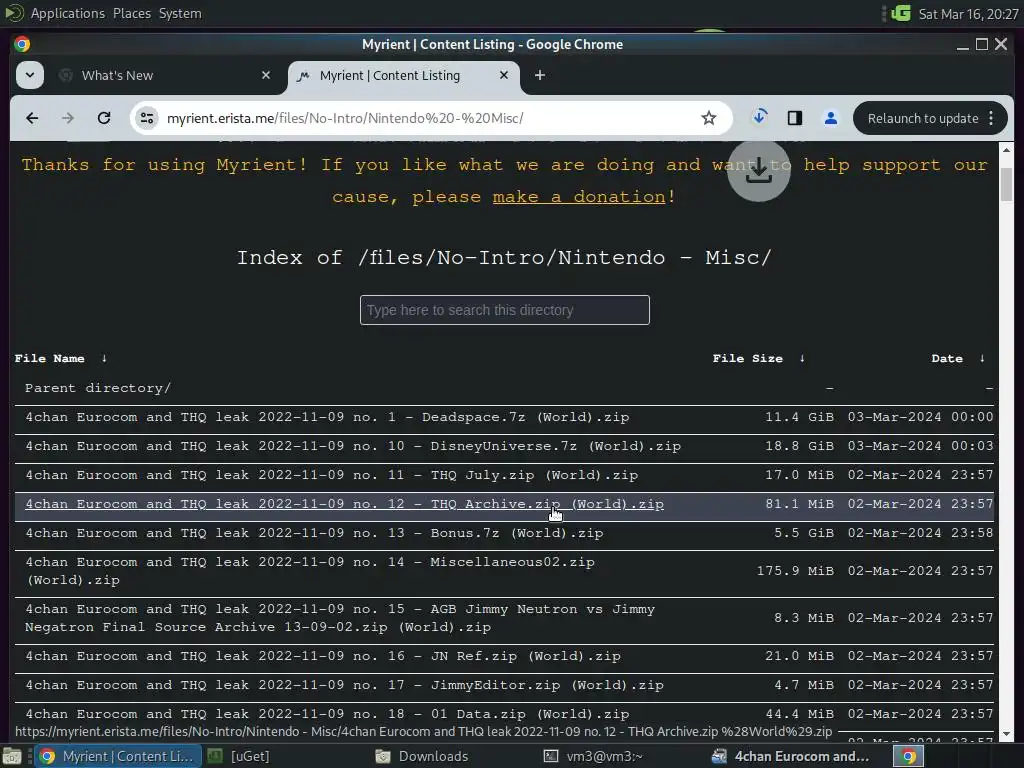The width and height of the screenshot is (1024, 768).
Task: Sort by File Name column arrow
Action: click(104, 358)
